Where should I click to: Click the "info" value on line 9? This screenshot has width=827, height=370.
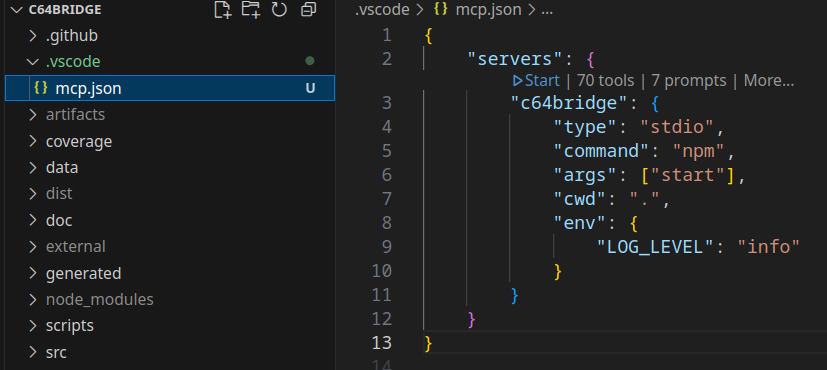[x=769, y=247]
